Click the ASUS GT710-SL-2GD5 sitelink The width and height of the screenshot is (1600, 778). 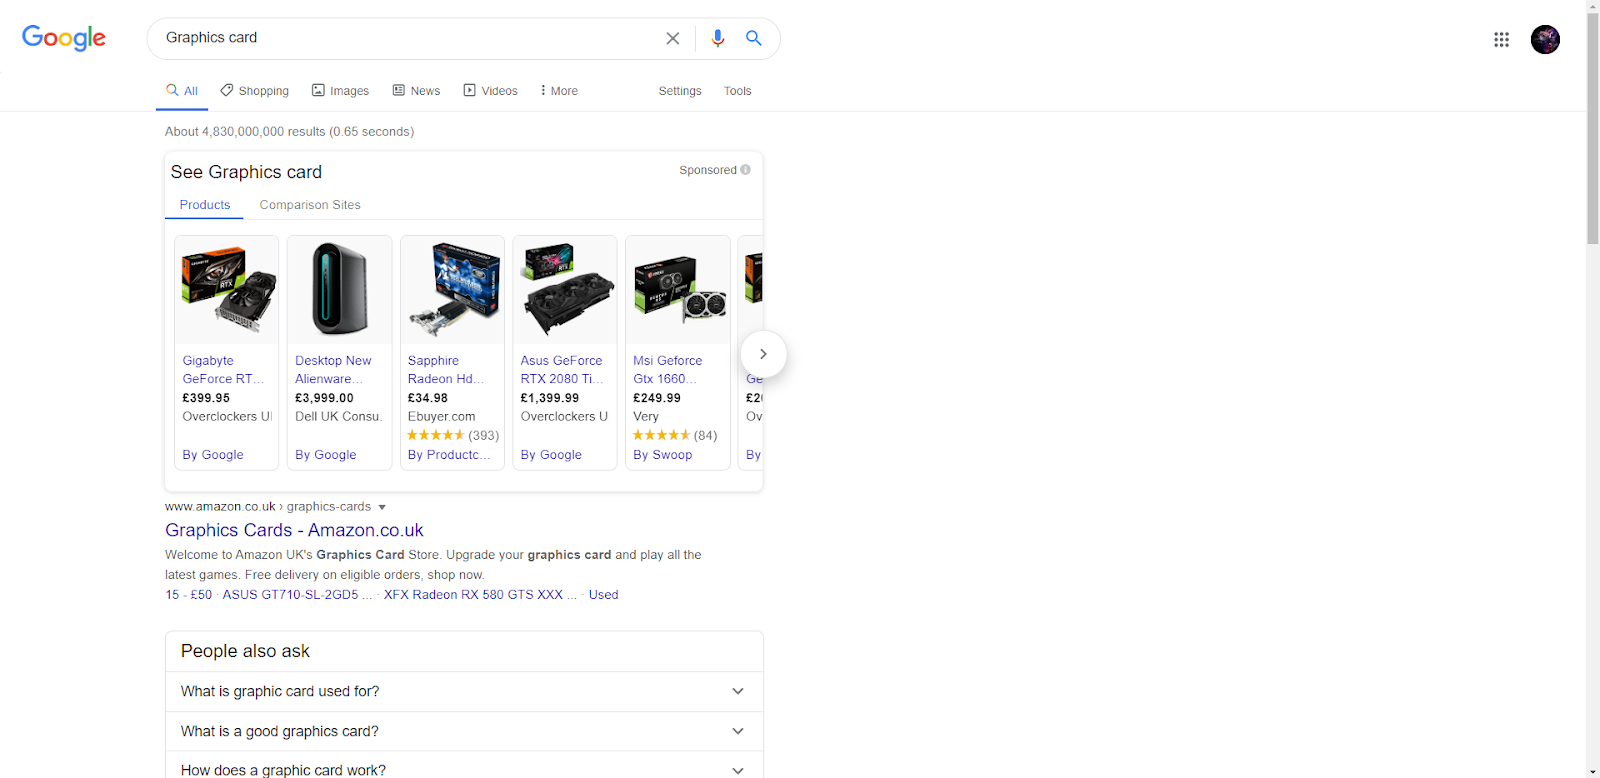[297, 595]
